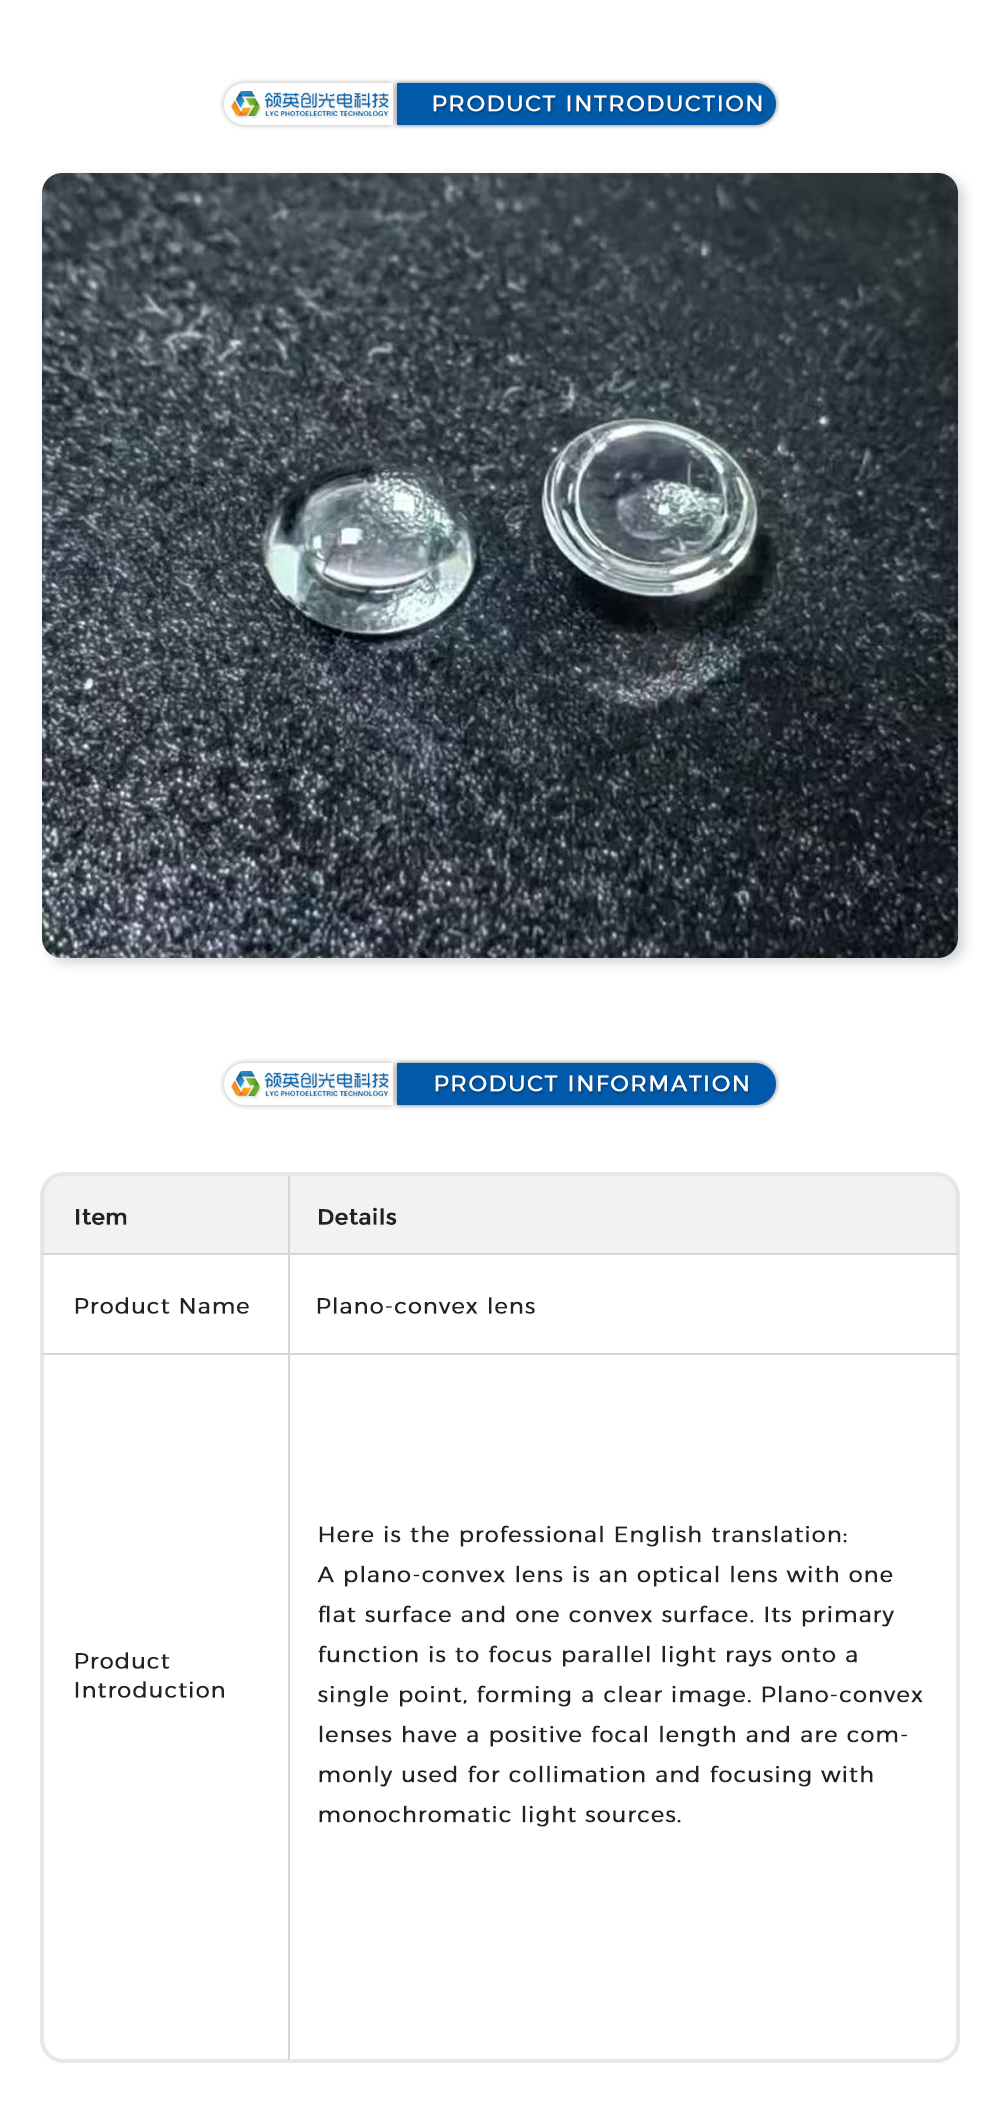Click "LYC Photoelectric Technology" small text in the top header
1000x2105 pixels.
coord(326,114)
